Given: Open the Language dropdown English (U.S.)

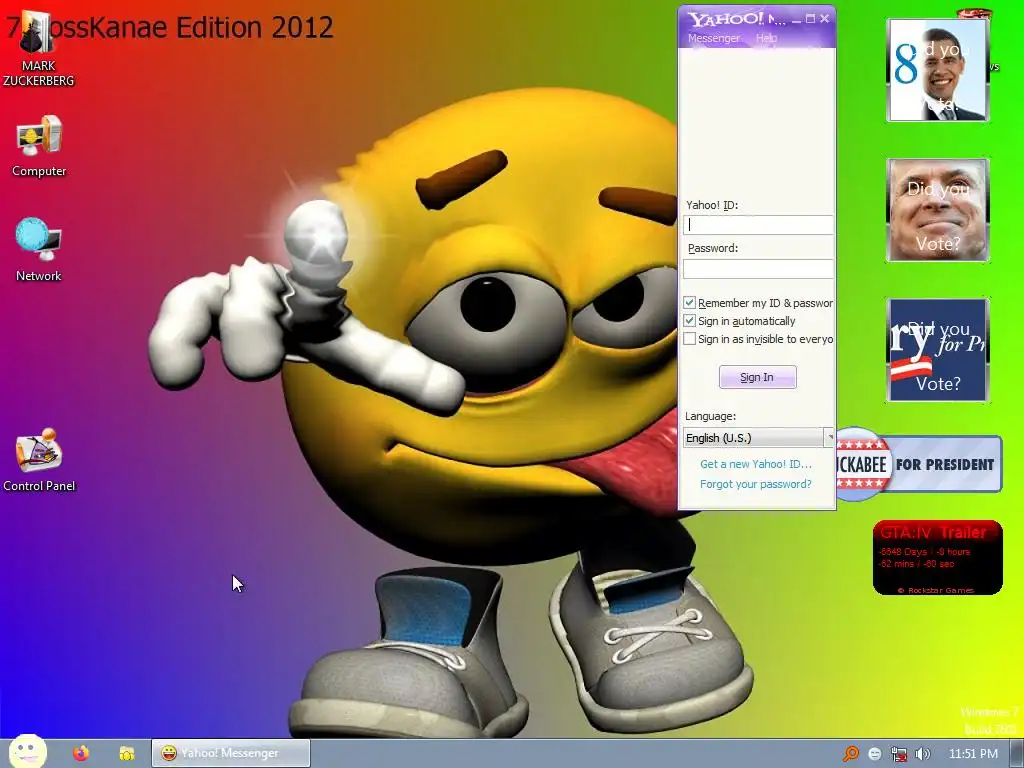Looking at the screenshot, I should tap(758, 438).
